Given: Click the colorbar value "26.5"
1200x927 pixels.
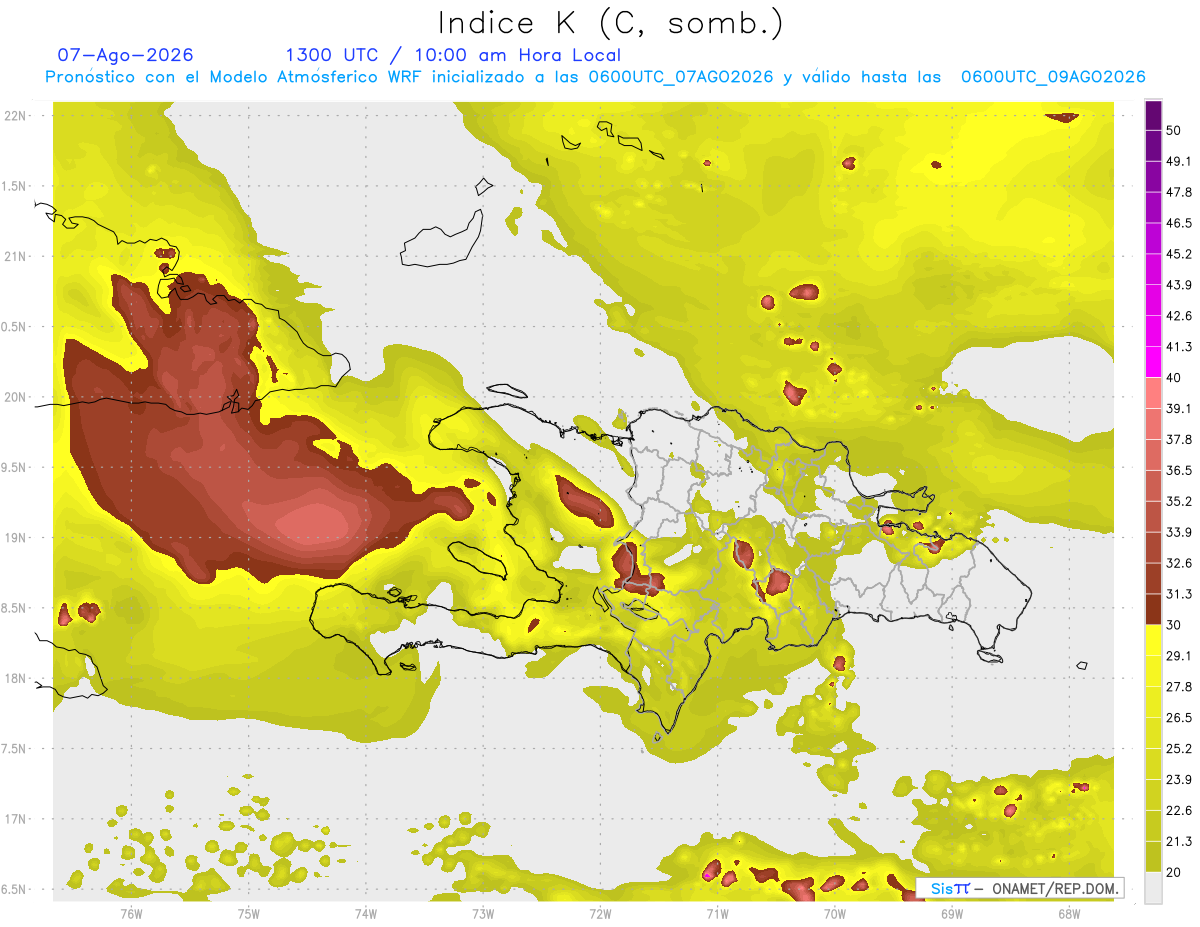Looking at the screenshot, I should (x=1179, y=718).
